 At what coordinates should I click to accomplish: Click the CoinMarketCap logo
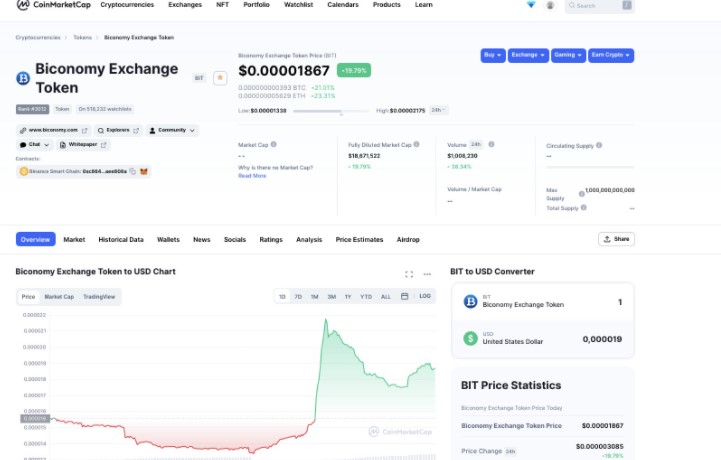(54, 5)
